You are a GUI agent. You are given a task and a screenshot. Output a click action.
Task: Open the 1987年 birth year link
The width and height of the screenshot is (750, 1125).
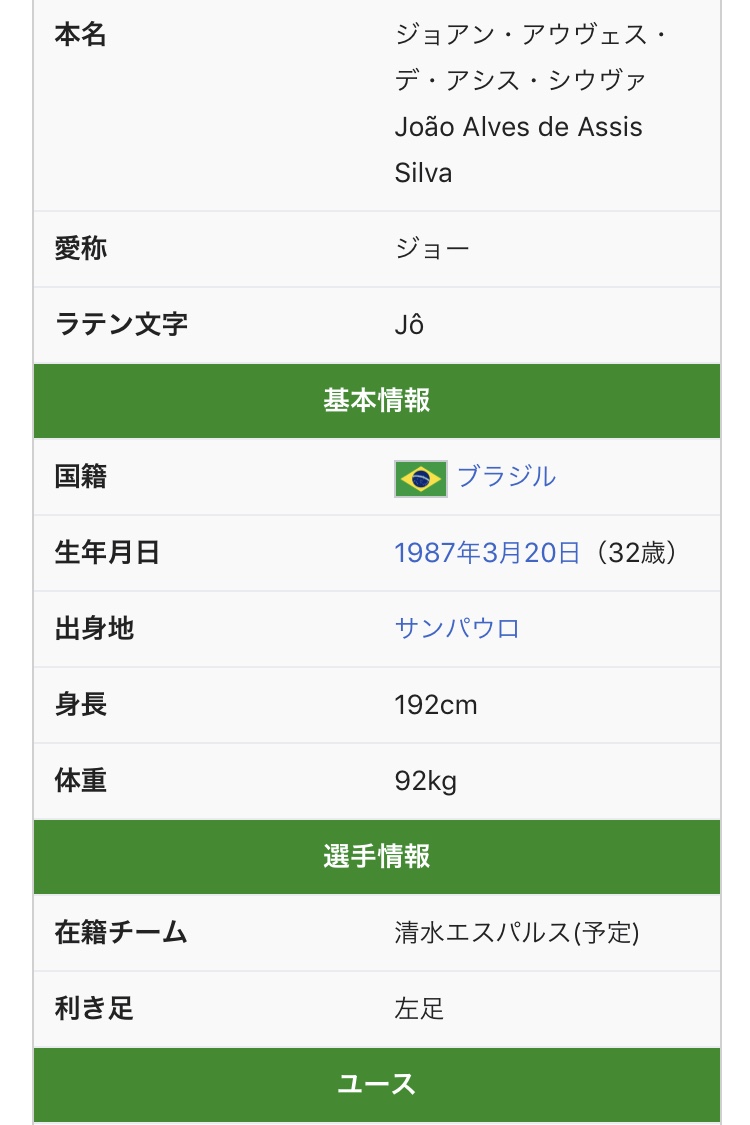438,553
